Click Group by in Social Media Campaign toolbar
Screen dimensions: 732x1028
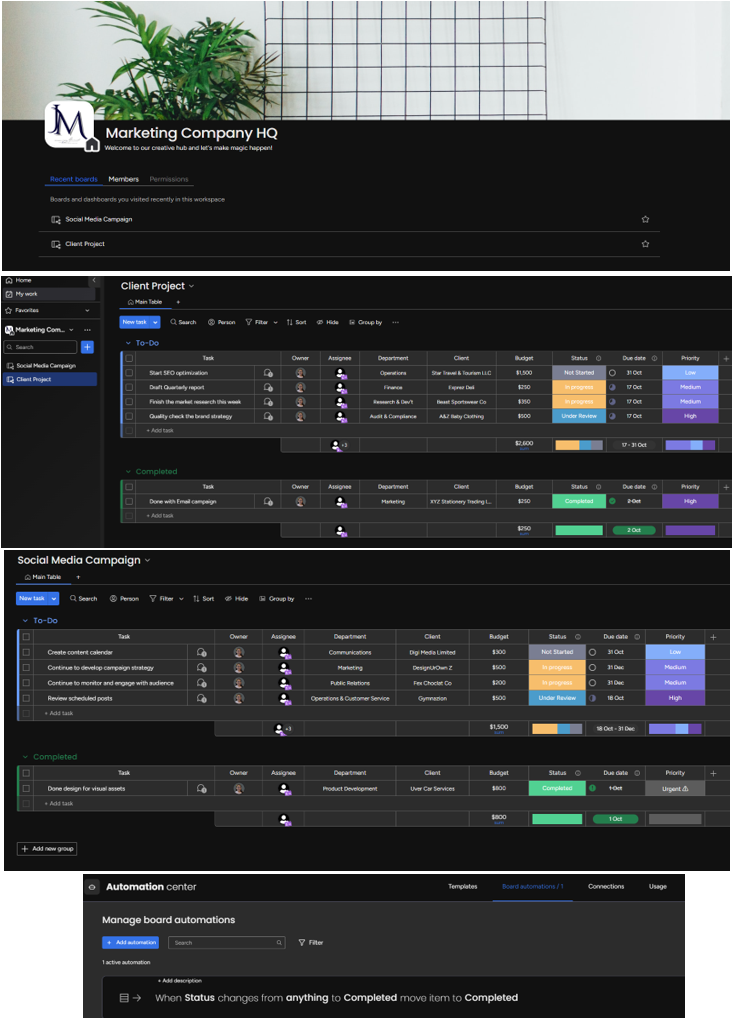tap(277, 599)
